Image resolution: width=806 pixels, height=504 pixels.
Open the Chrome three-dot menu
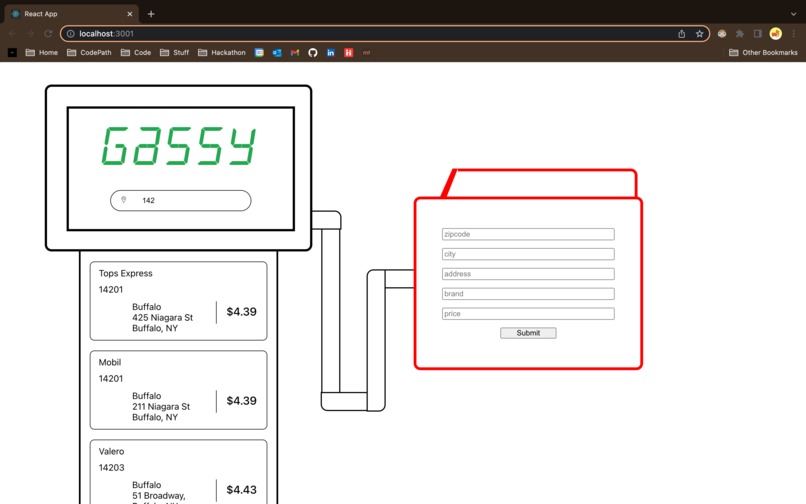pyautogui.click(x=794, y=33)
